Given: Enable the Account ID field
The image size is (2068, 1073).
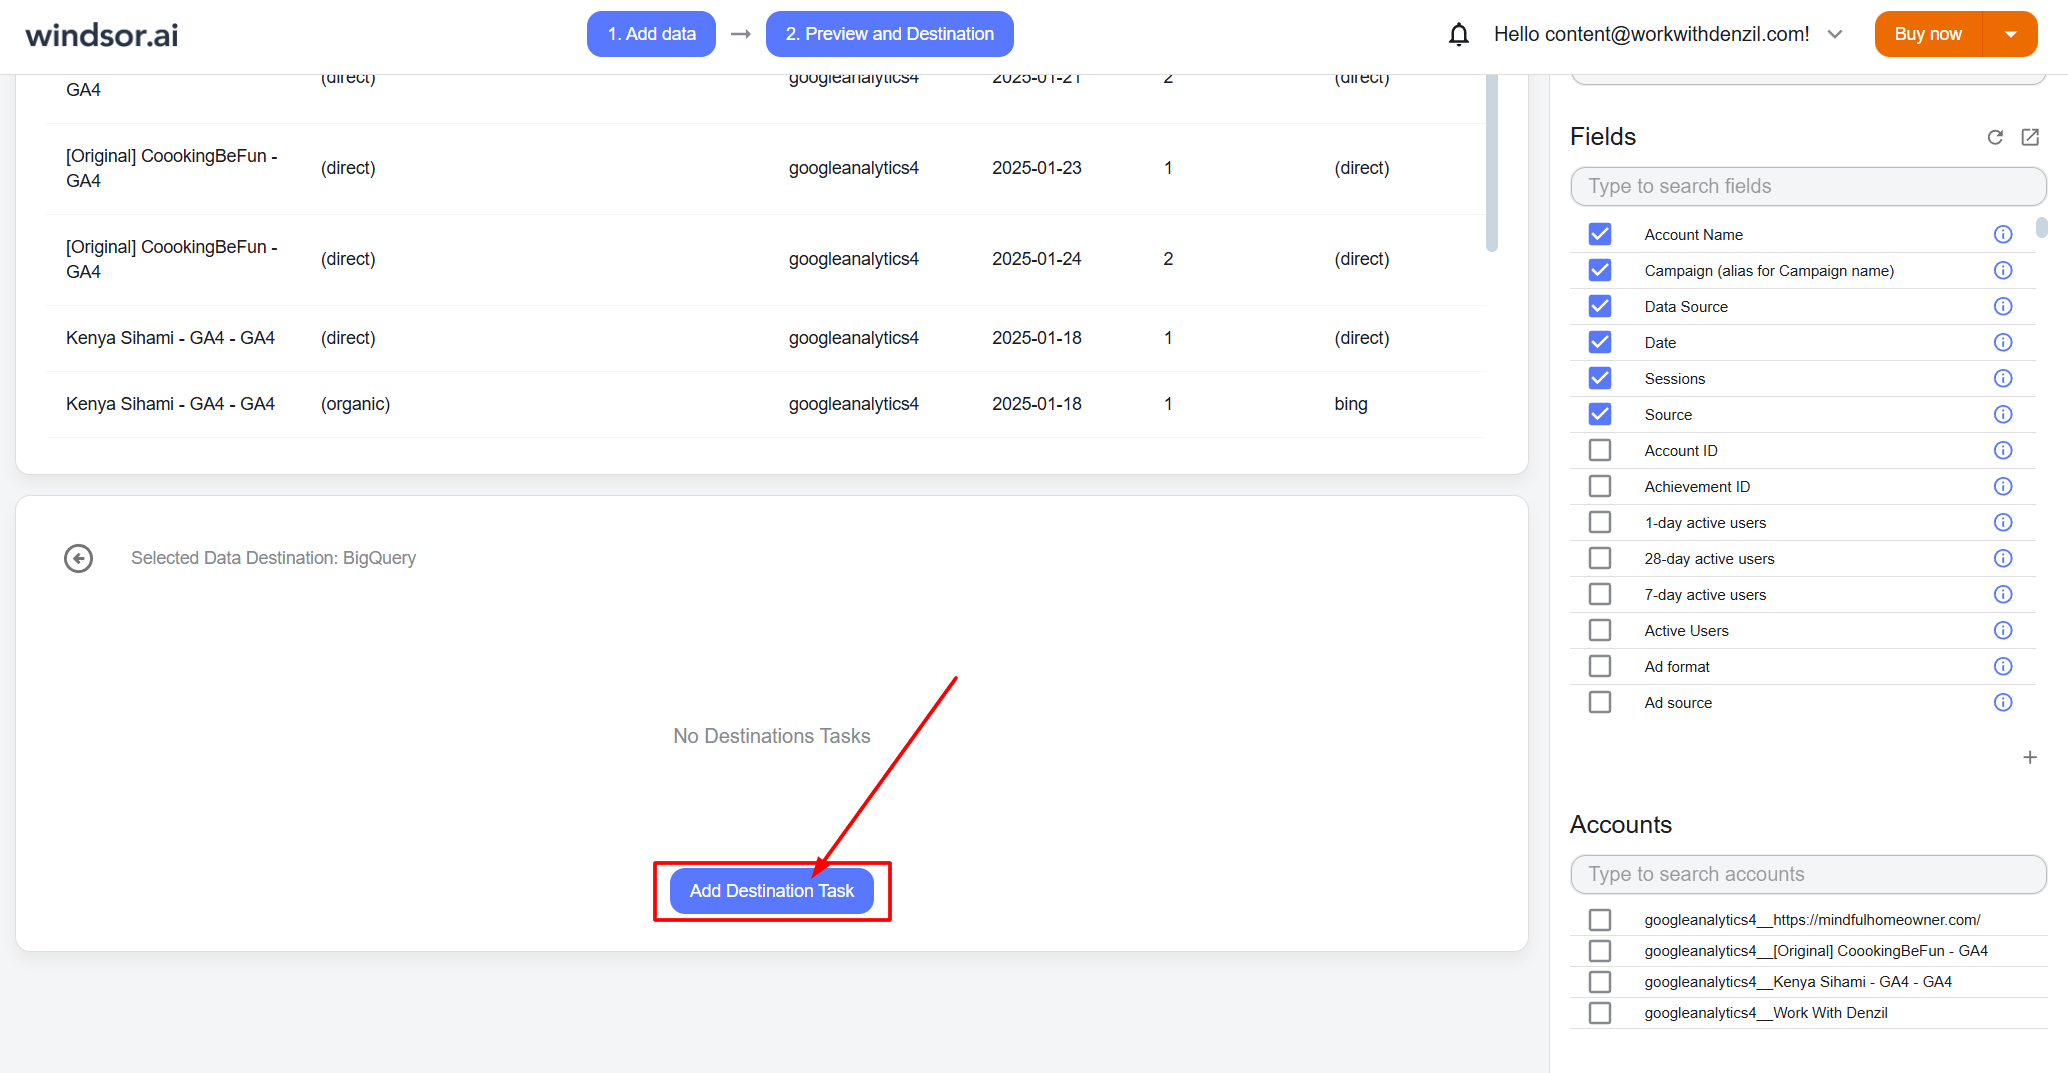Looking at the screenshot, I should [x=1599, y=450].
